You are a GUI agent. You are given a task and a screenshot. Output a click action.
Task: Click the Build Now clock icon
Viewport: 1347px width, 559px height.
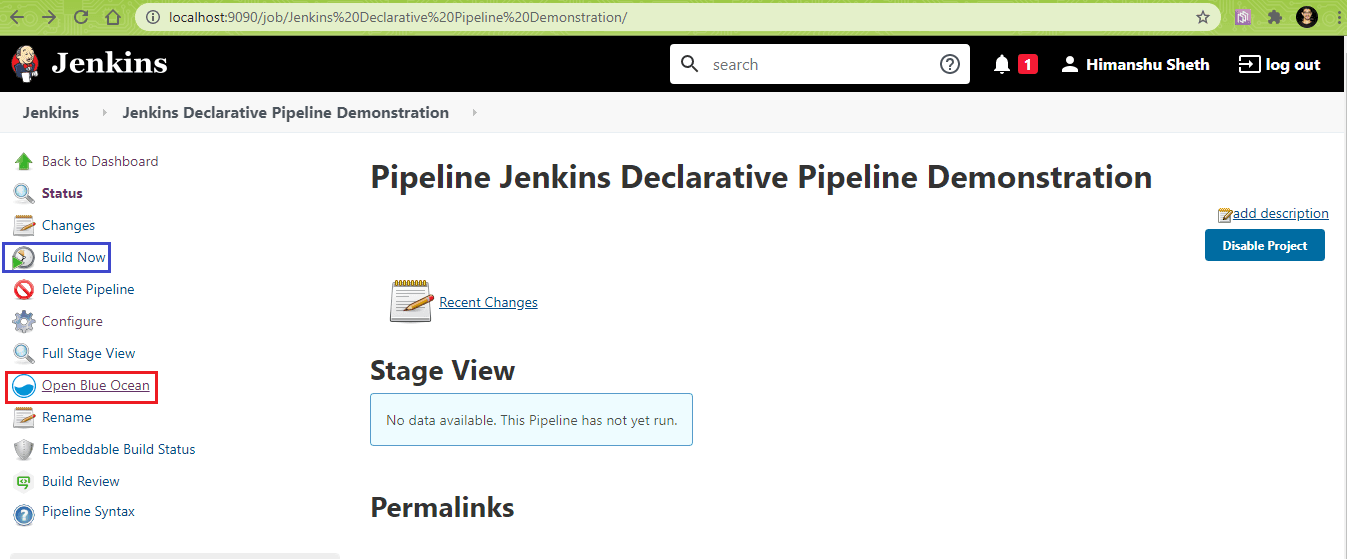coord(24,257)
